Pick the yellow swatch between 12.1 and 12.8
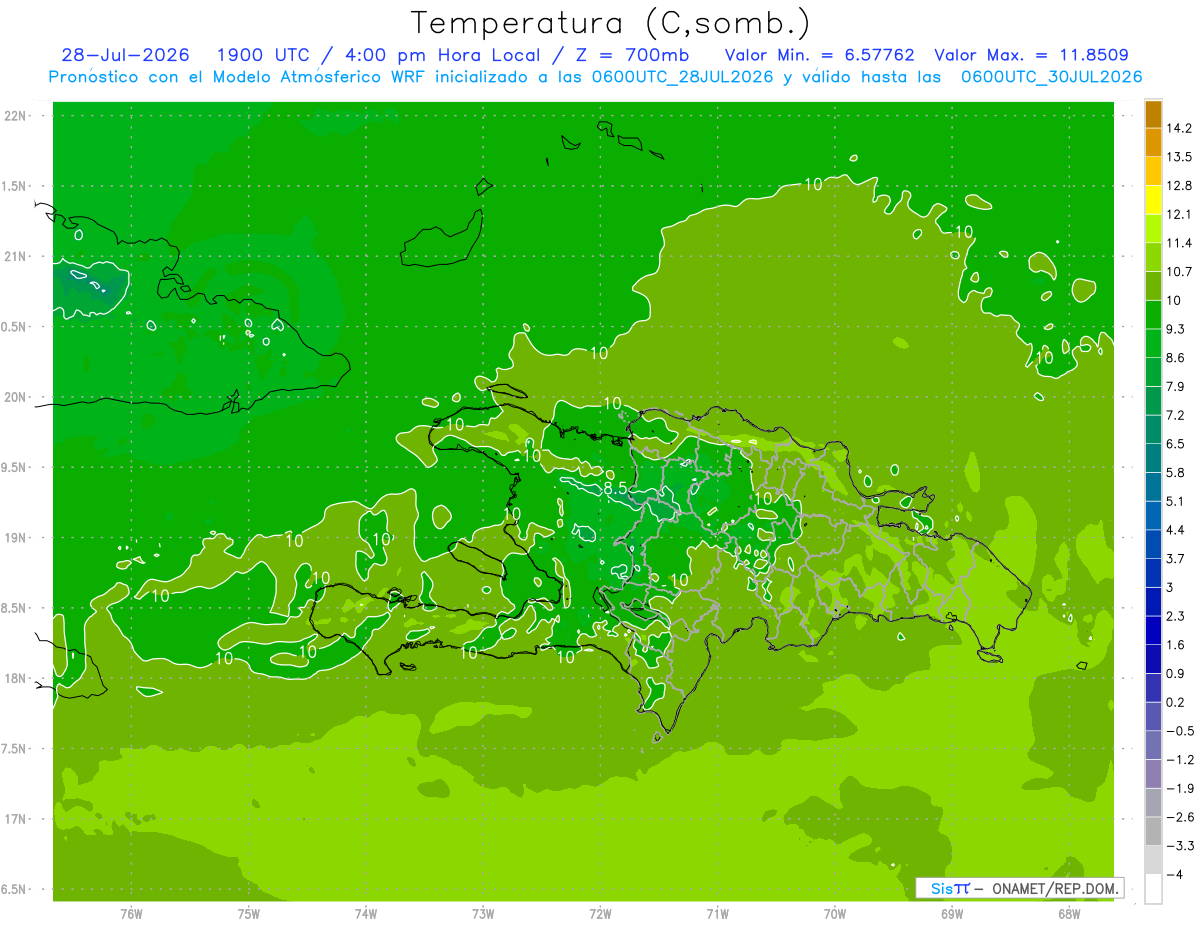This screenshot has height=927, width=1200. pos(1153,200)
